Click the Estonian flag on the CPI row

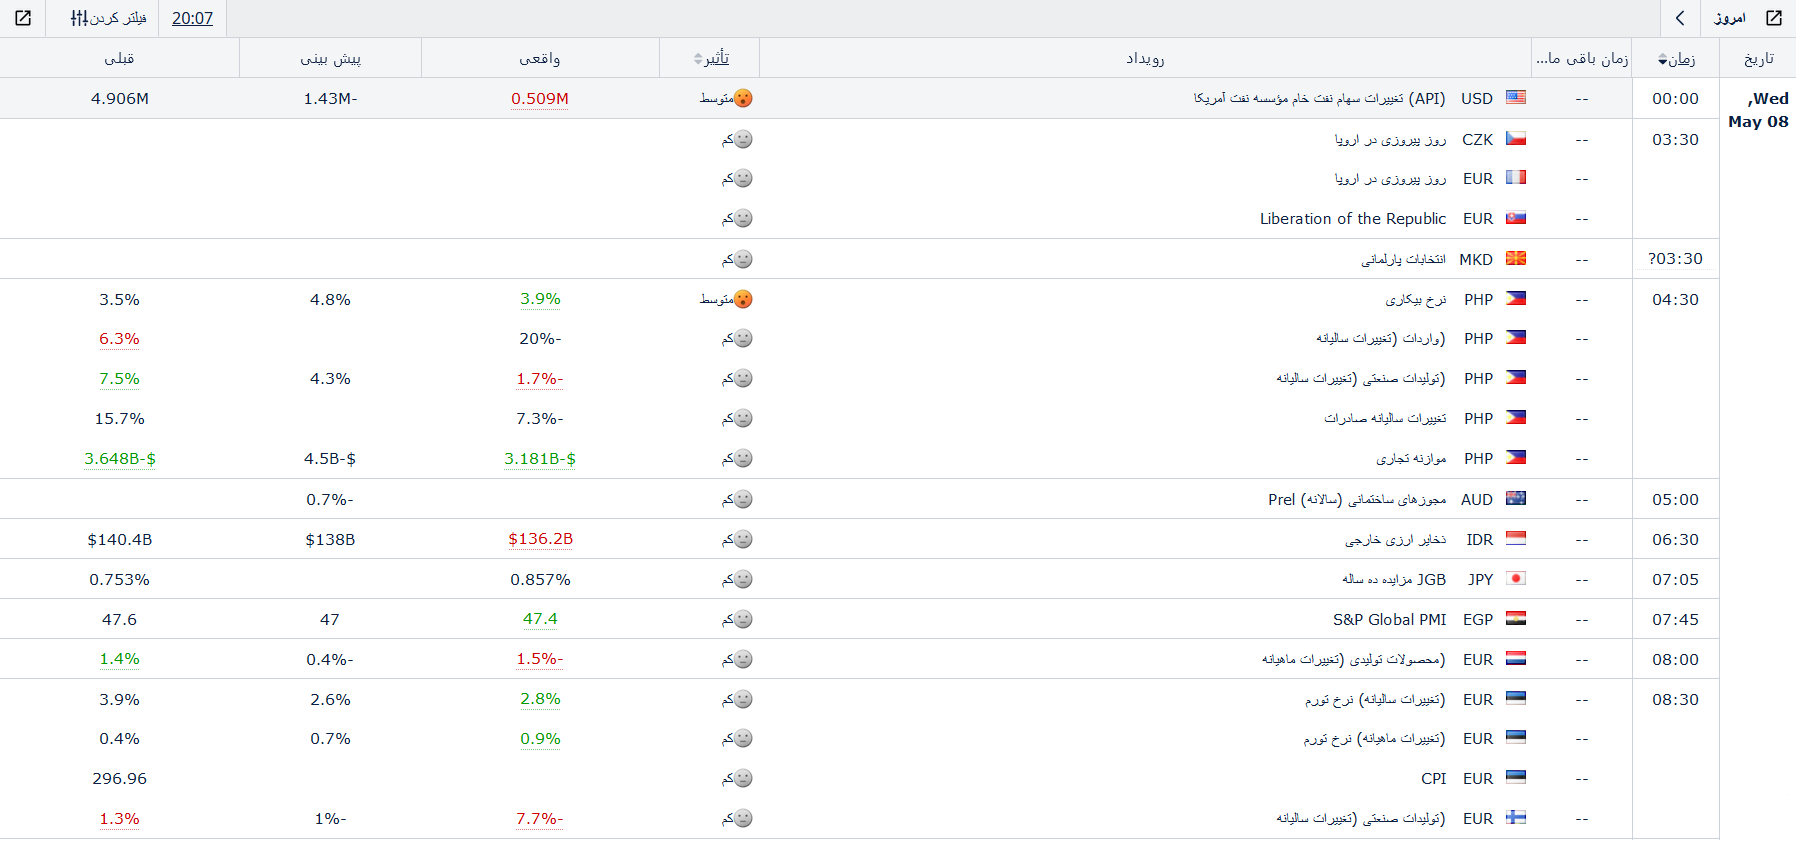(x=1516, y=777)
